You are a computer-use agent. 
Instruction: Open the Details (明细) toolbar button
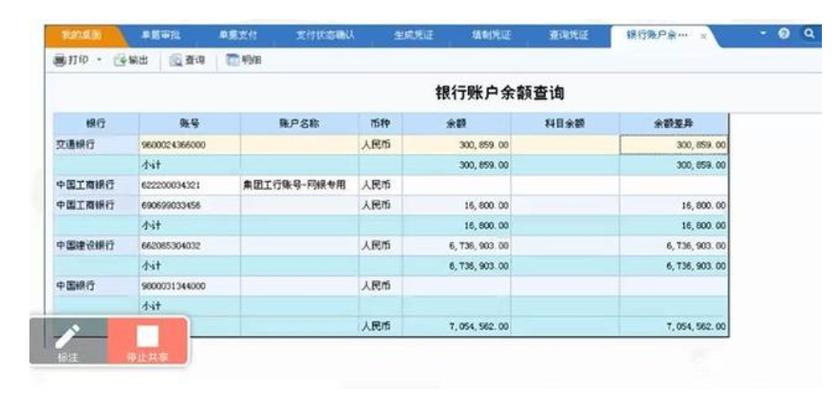tap(244, 60)
